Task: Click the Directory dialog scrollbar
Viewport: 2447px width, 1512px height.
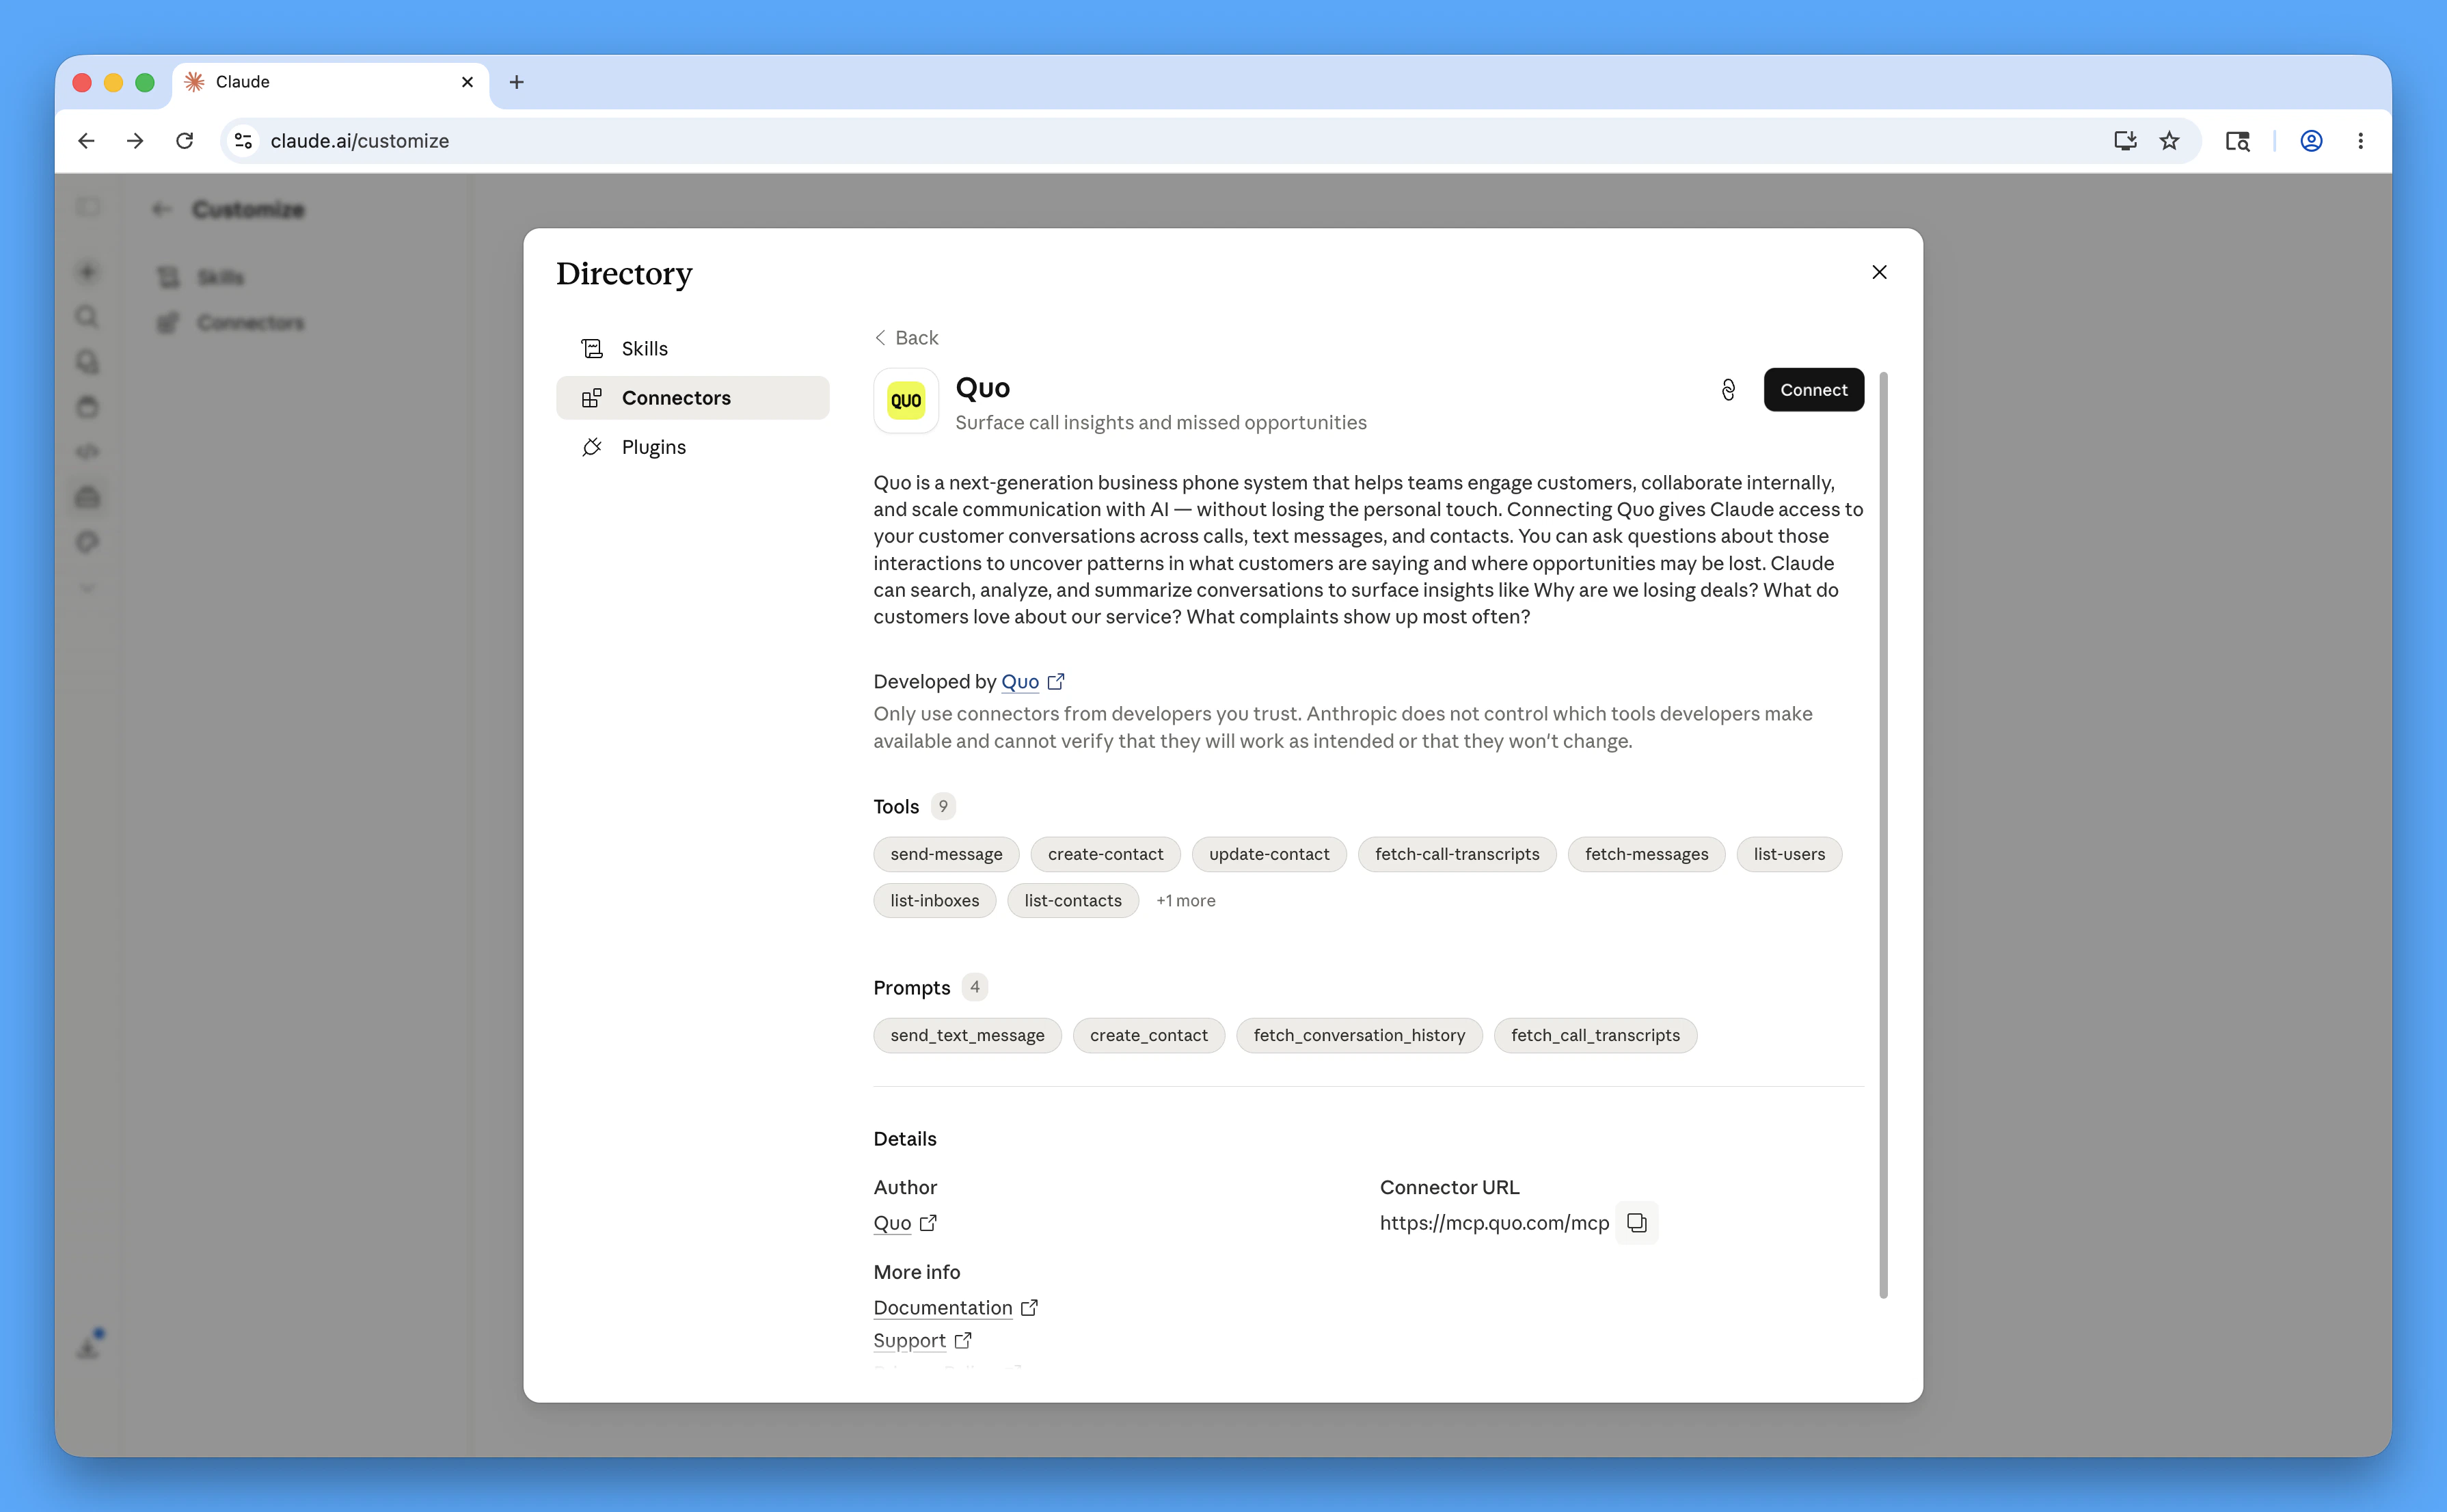Action: coord(1883,835)
